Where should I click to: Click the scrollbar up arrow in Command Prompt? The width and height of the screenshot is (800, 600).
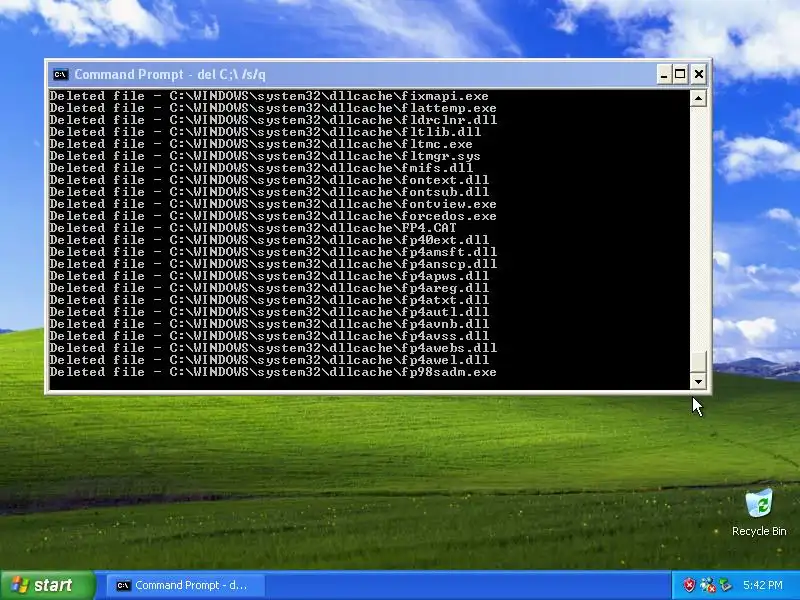pyautogui.click(x=698, y=98)
